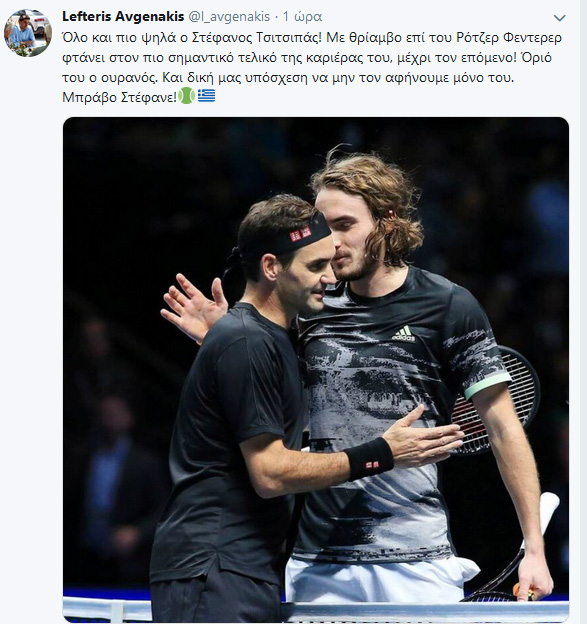
Task: Open Lefteris Avgenakis profile avatar
Action: (28, 33)
